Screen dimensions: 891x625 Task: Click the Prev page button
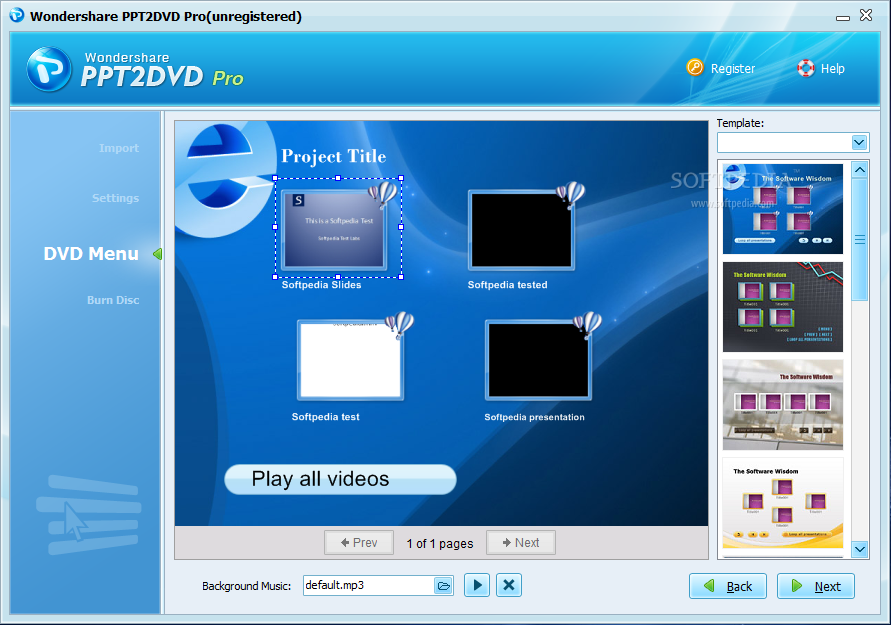click(x=359, y=543)
